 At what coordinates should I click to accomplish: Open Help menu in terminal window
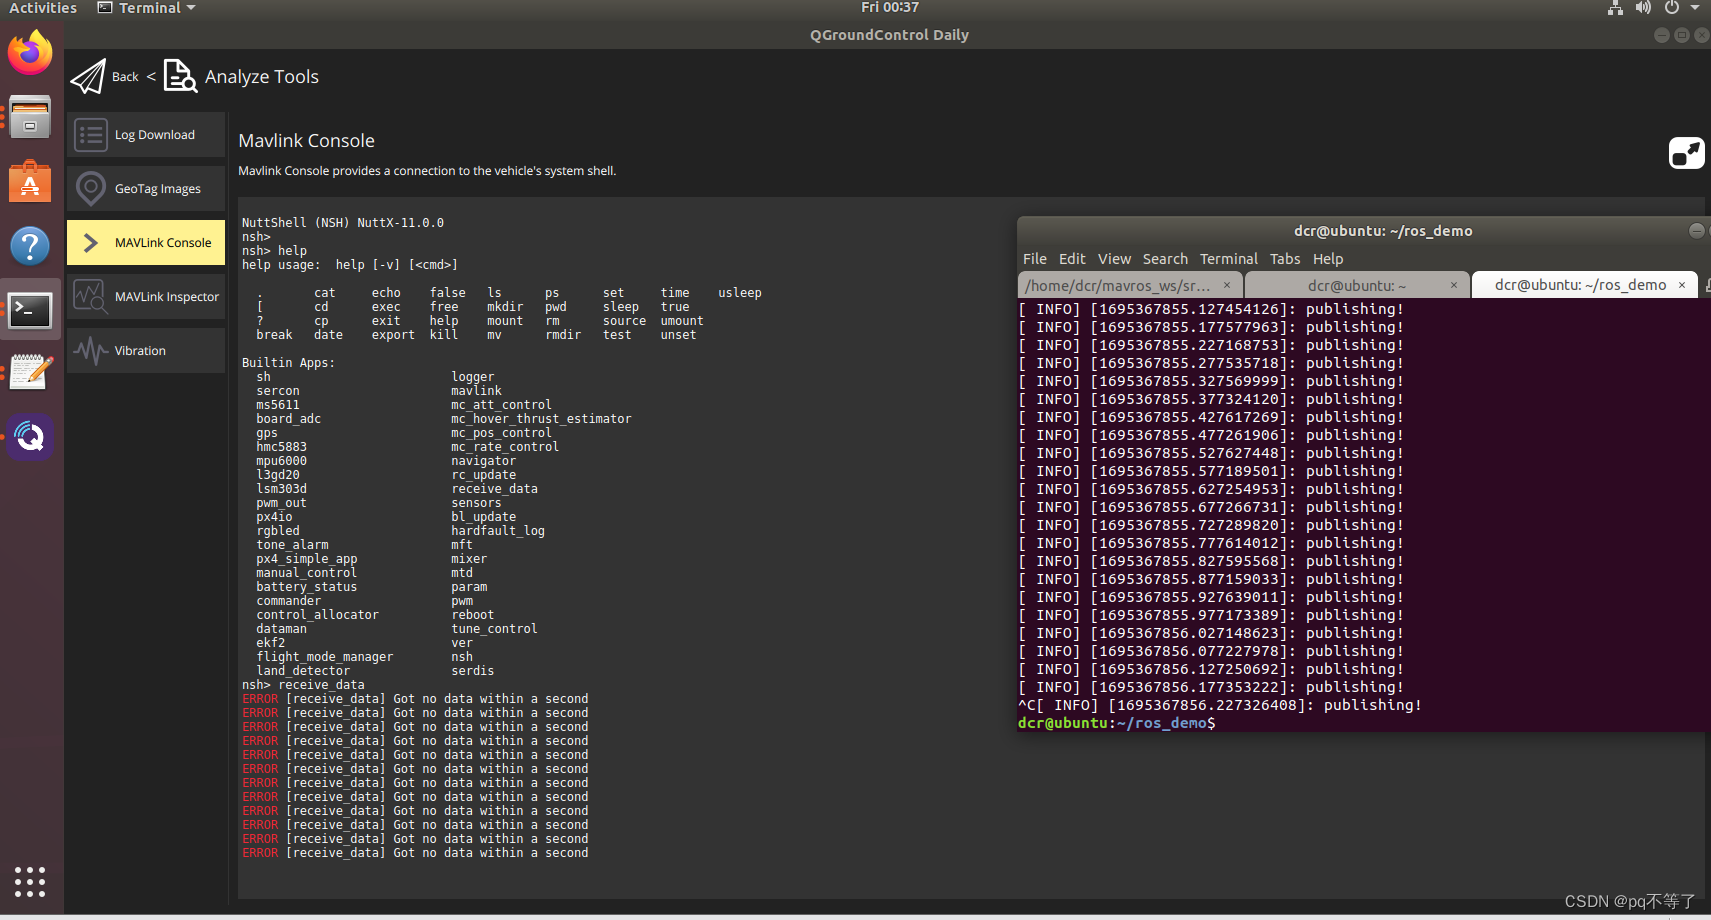point(1328,259)
